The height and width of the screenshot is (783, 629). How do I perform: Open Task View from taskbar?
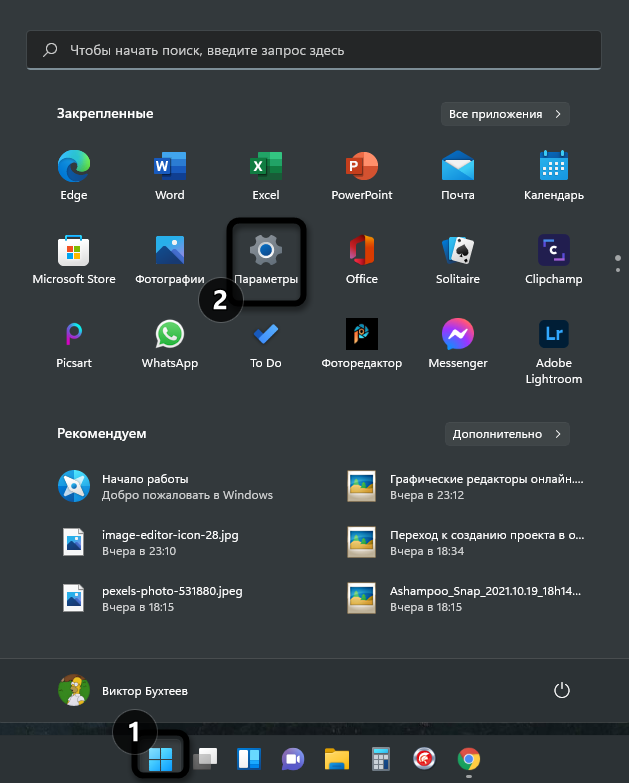[205, 759]
